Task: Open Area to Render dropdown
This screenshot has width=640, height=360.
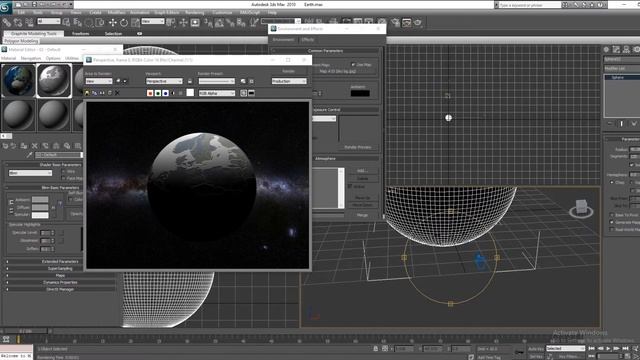Action: click(x=98, y=81)
